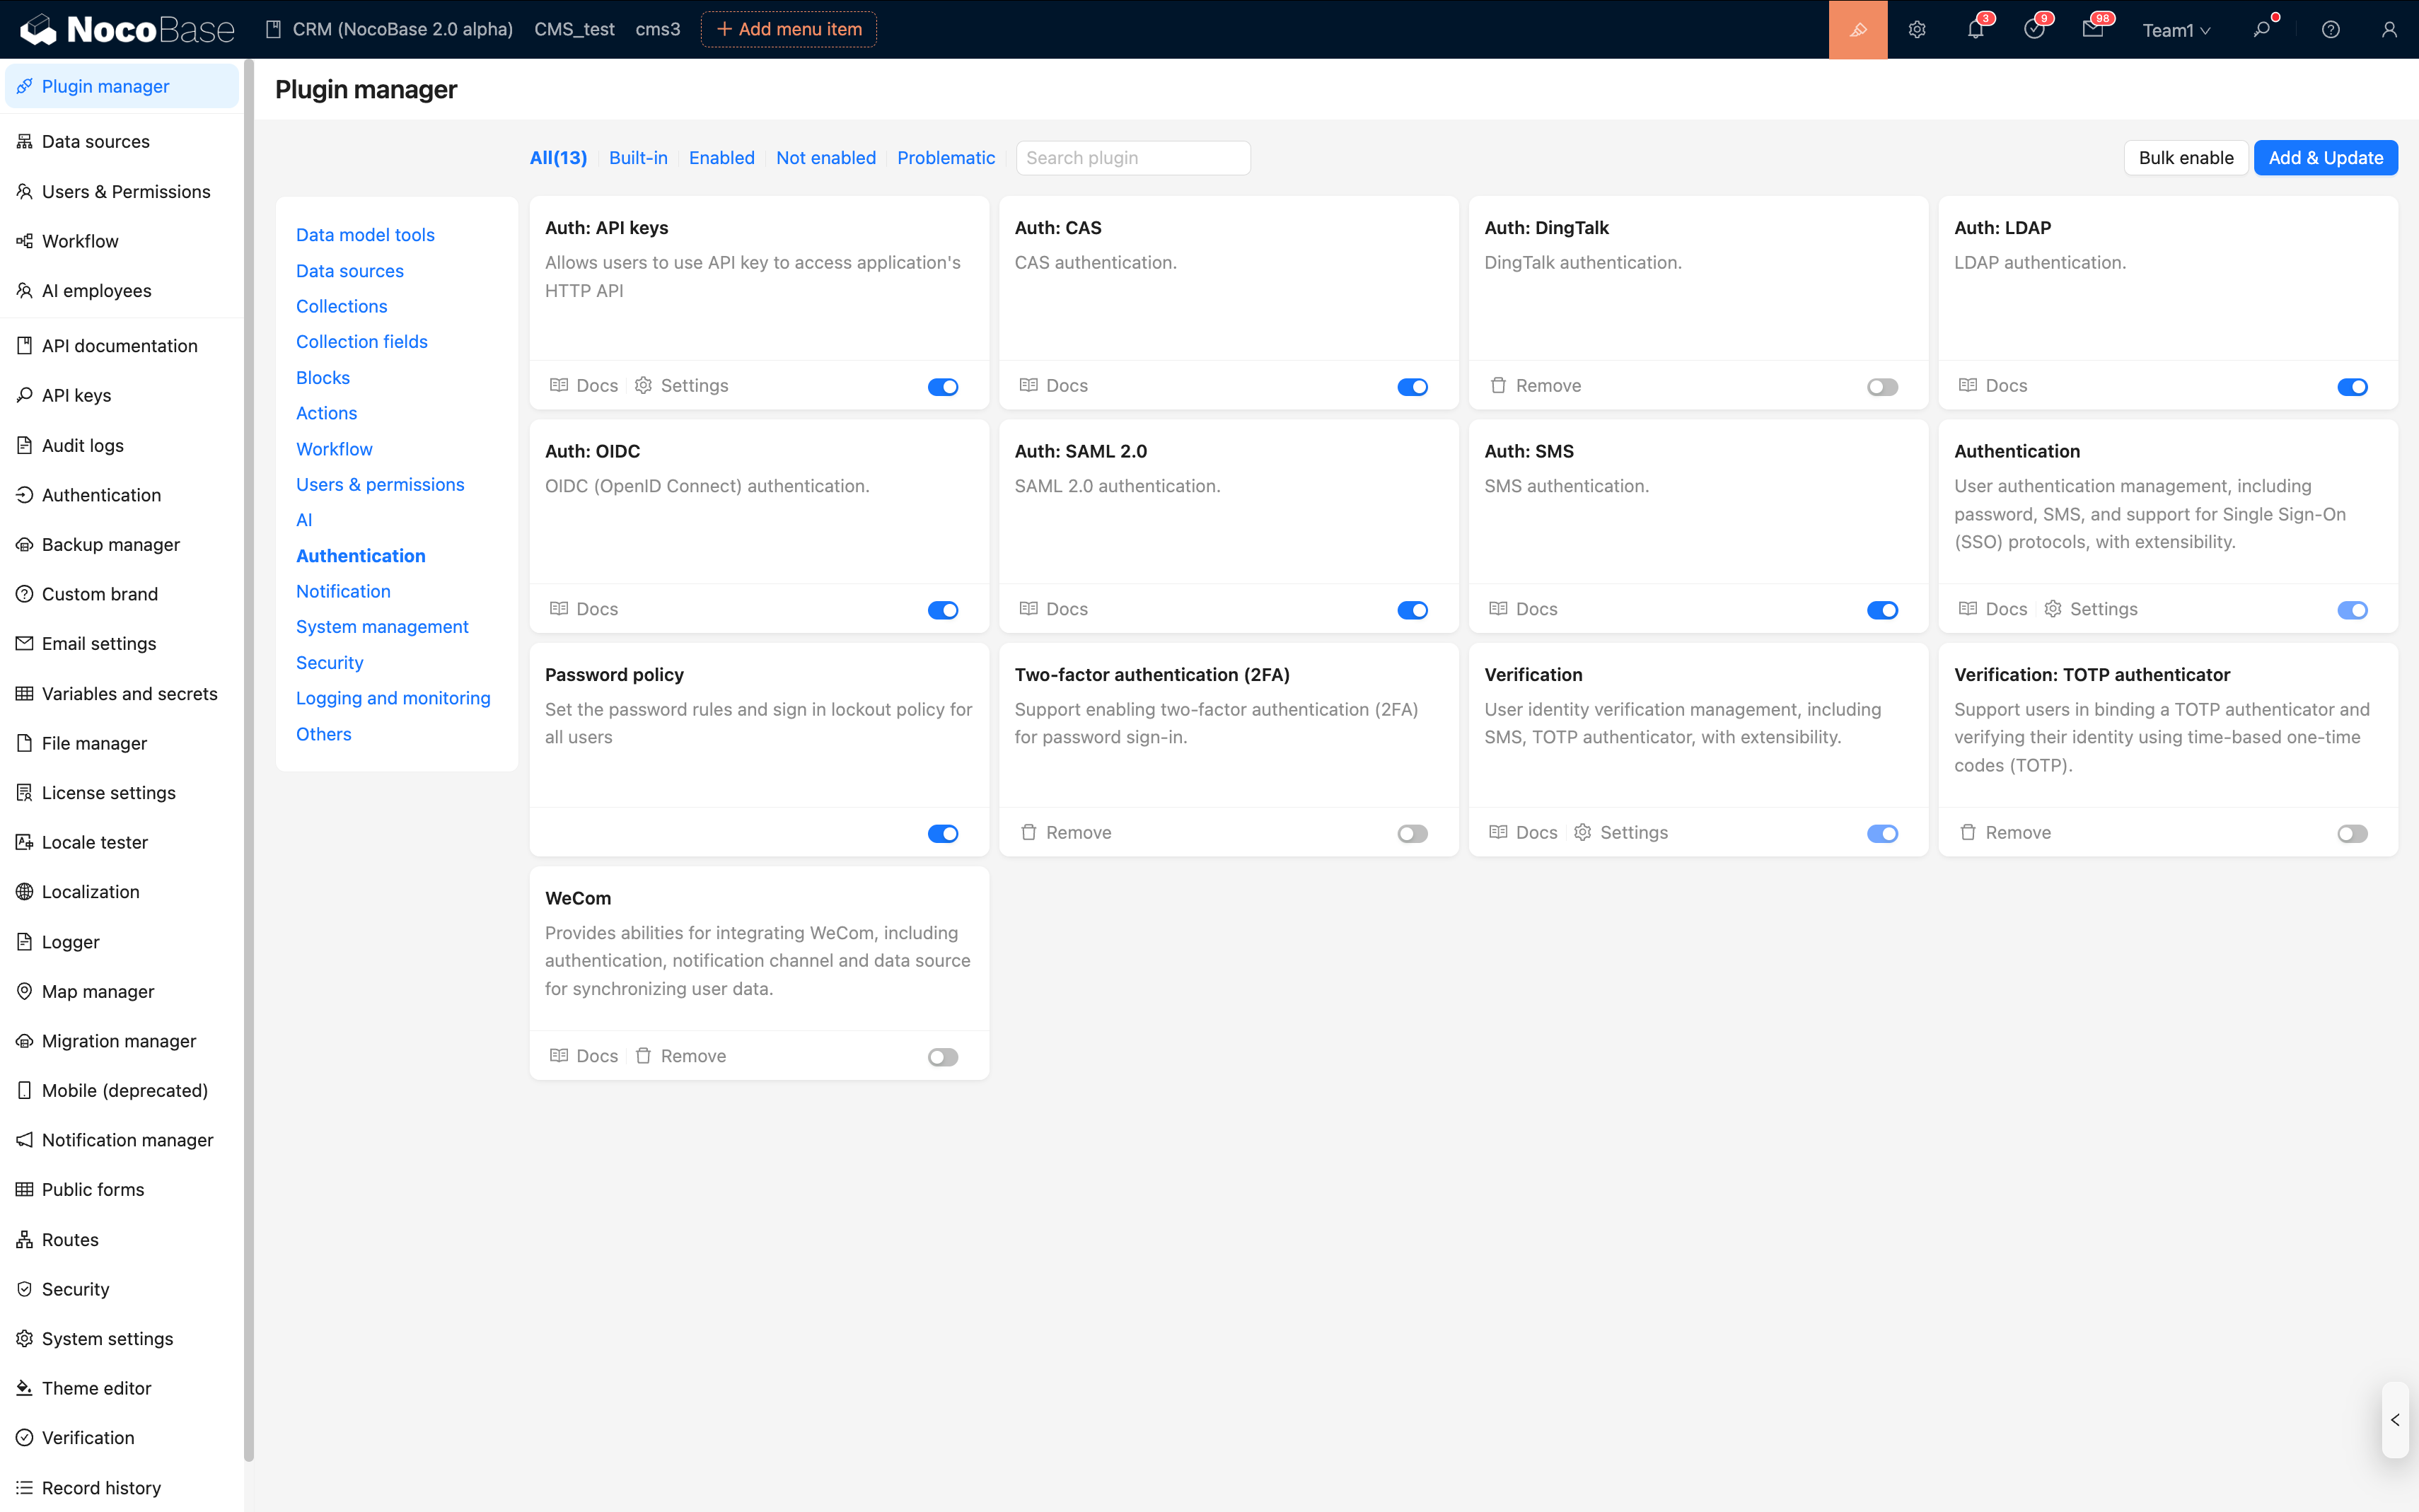Enable the Auth: DingTalk plugin toggle
This screenshot has height=1512, width=2419.
1882,387
